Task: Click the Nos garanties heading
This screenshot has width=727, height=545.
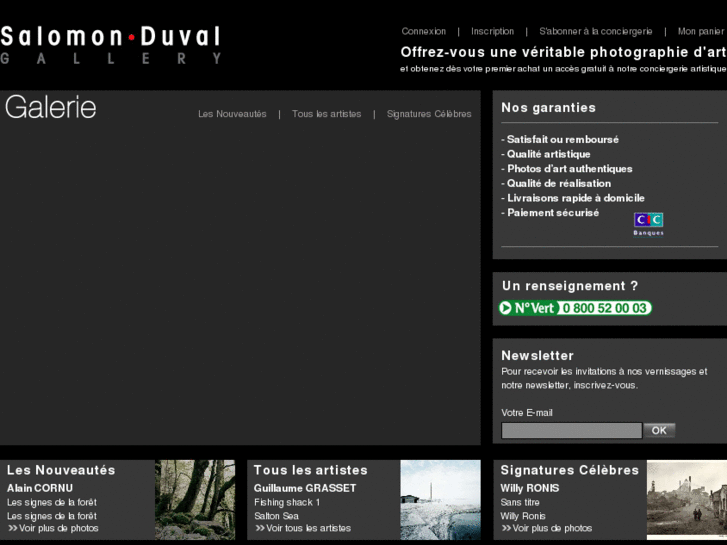Action: [x=548, y=108]
